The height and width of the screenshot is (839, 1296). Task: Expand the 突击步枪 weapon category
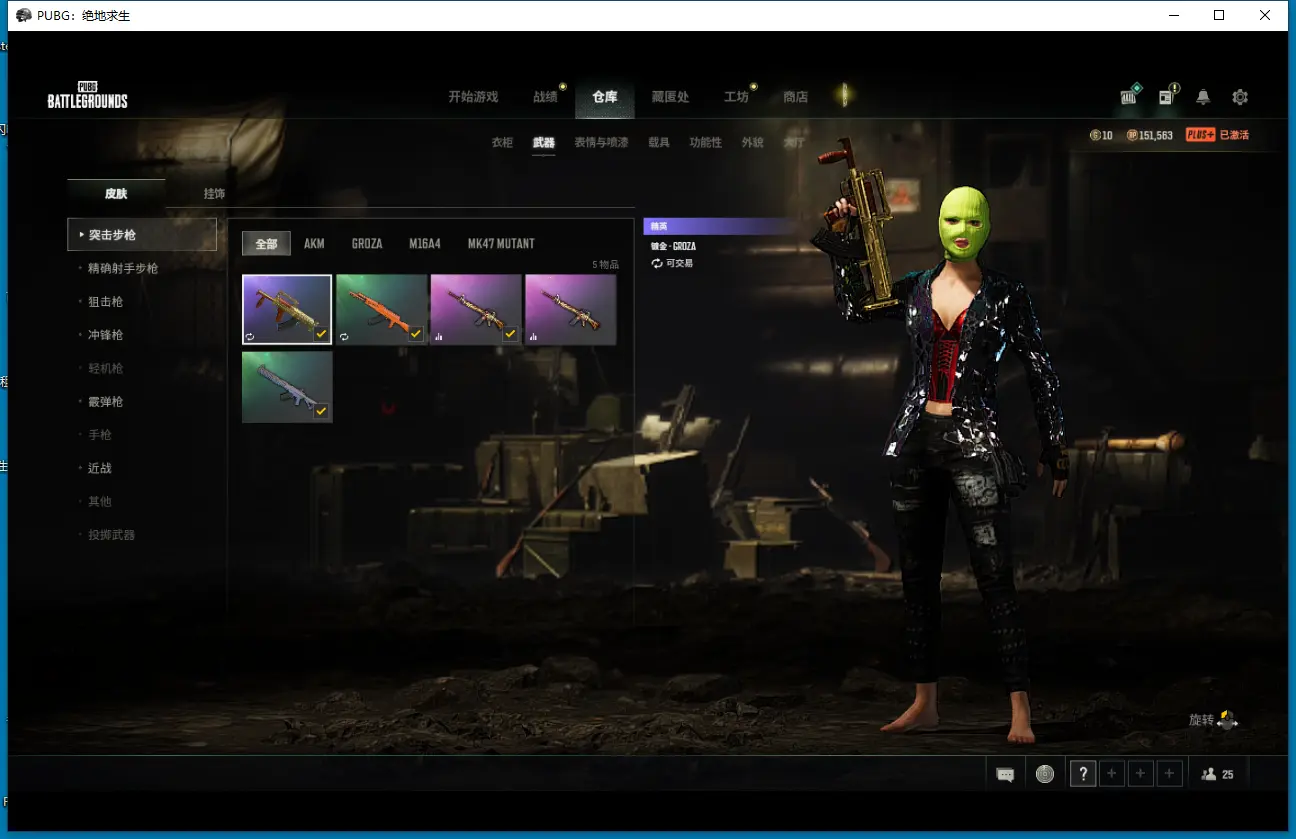tap(142, 235)
